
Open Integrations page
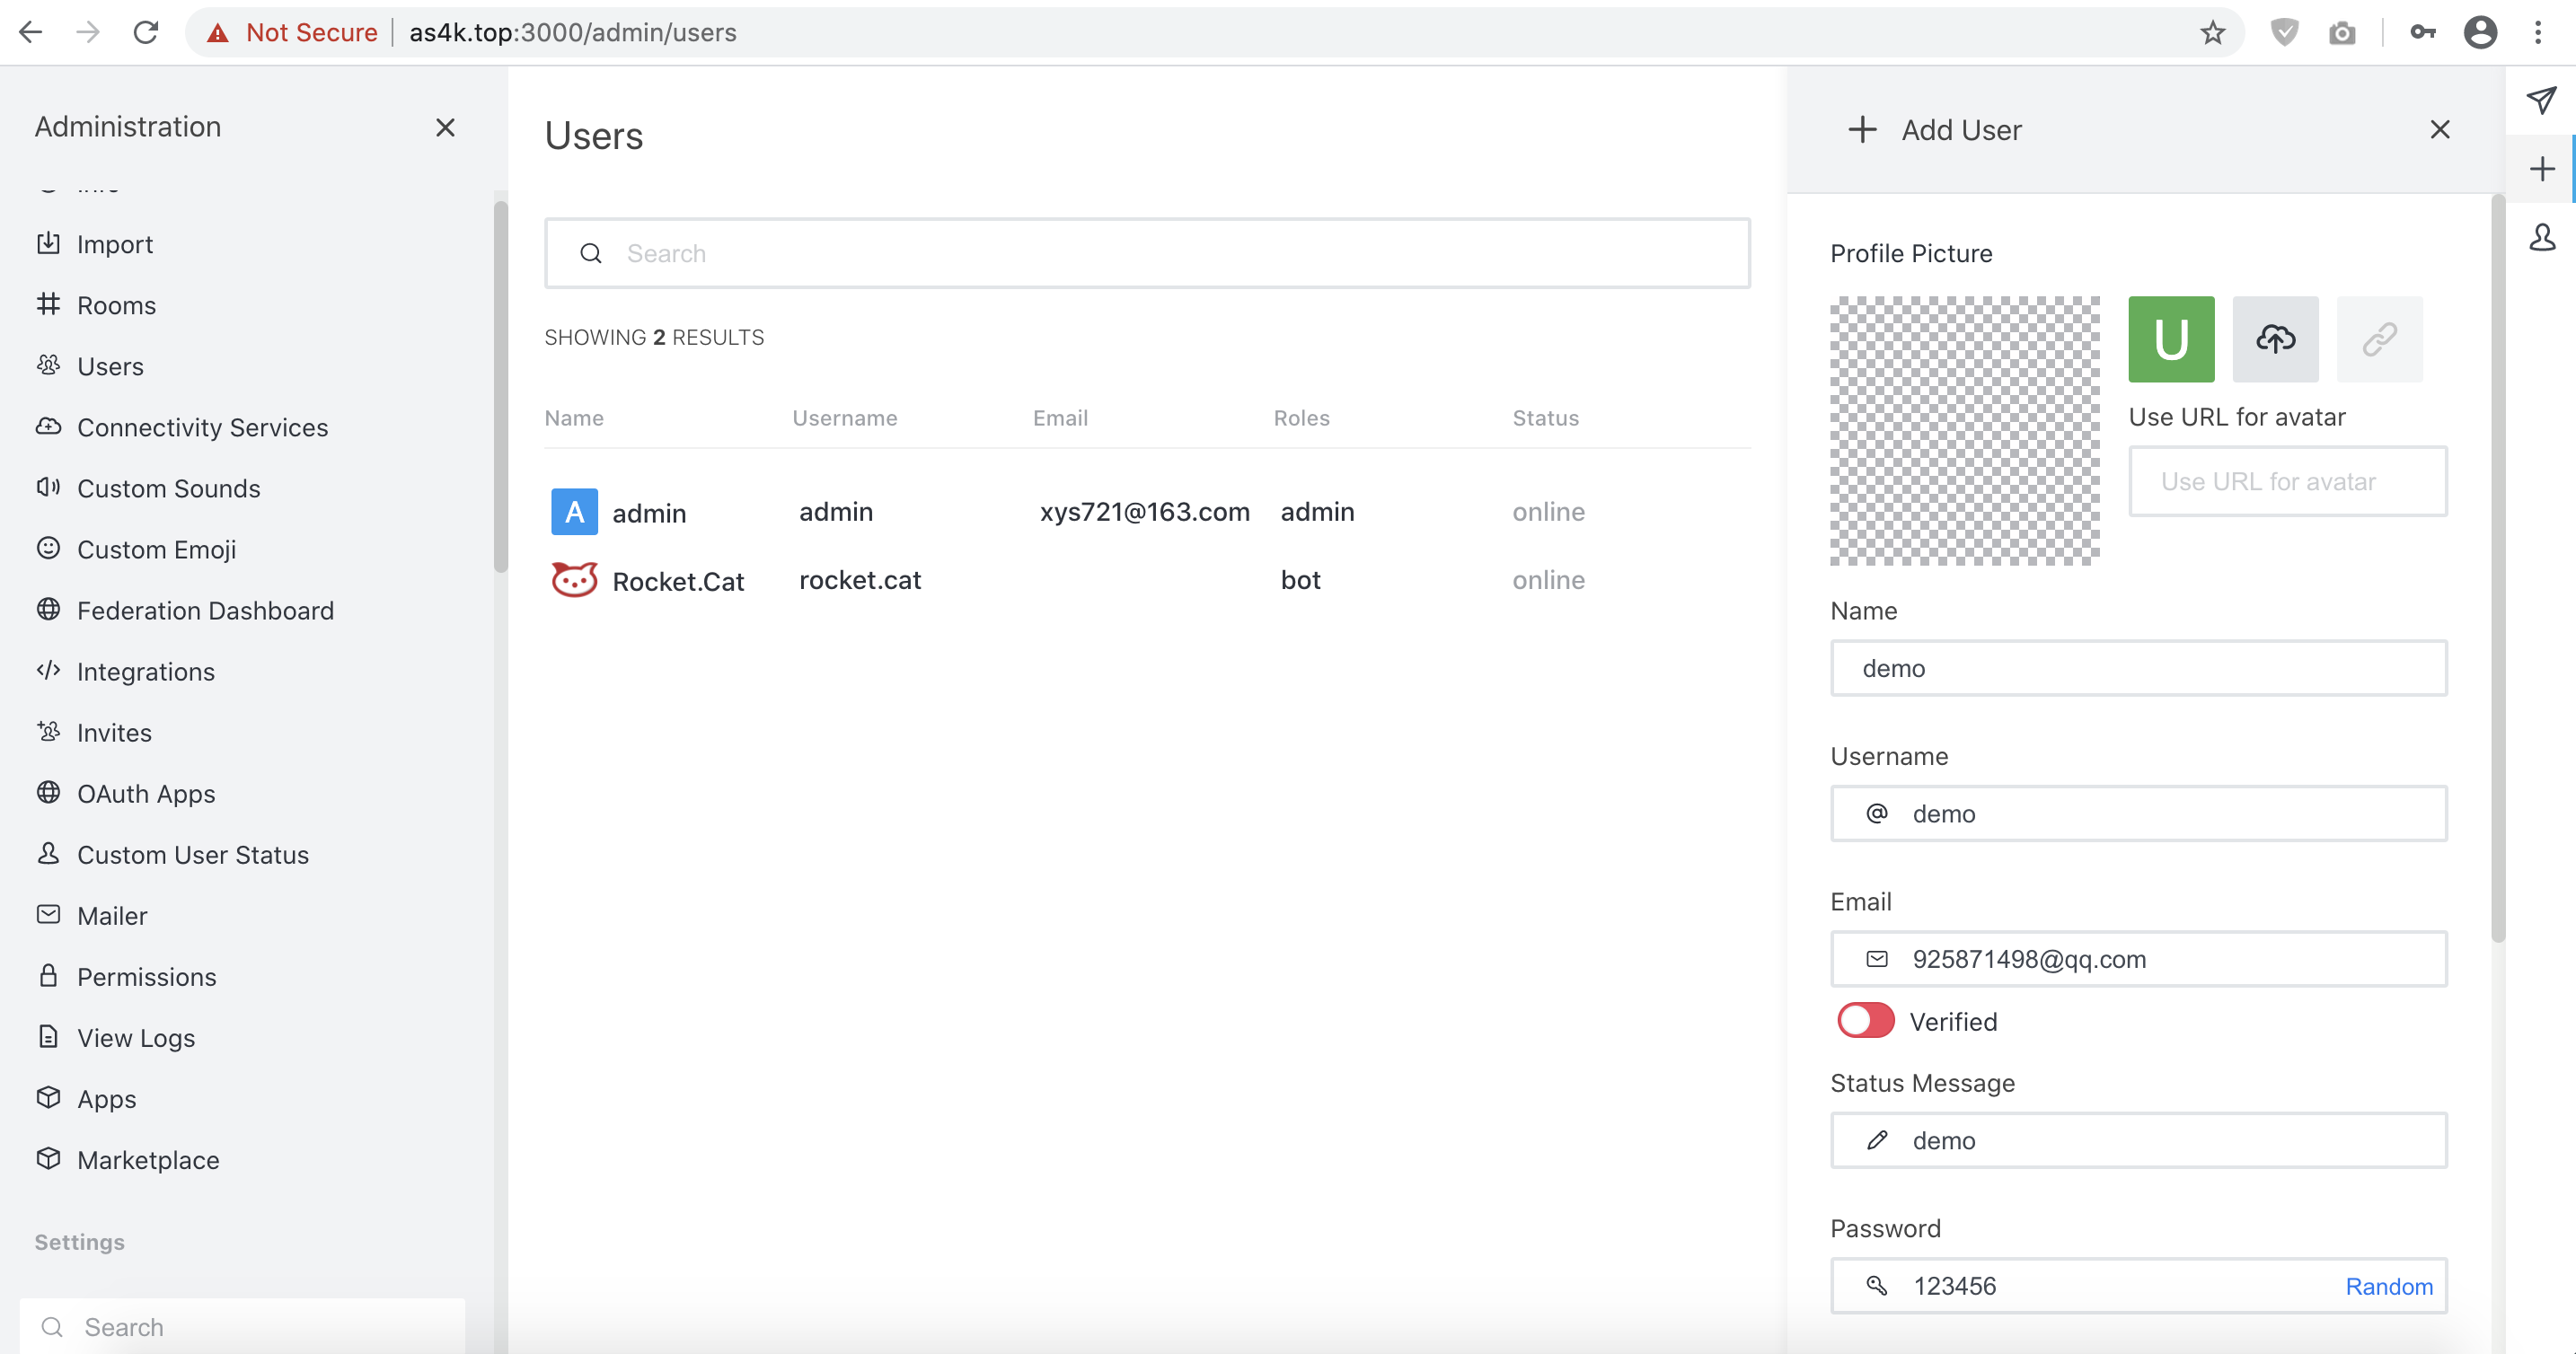[126, 671]
